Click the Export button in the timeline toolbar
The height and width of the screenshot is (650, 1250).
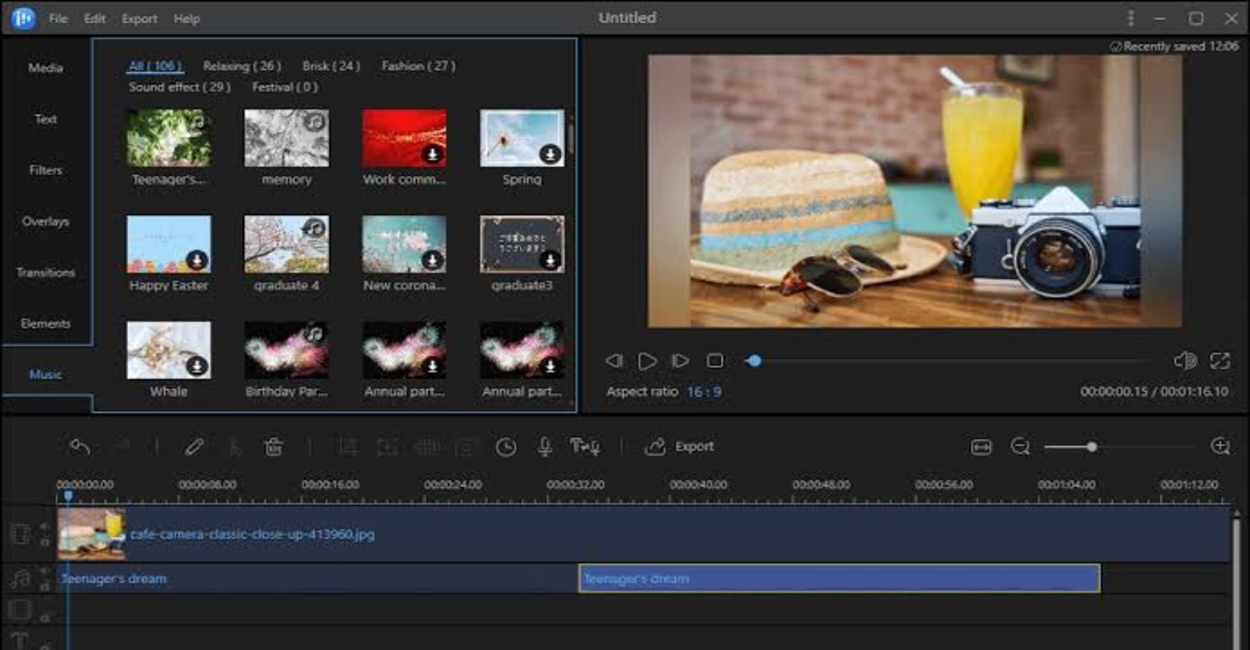[x=680, y=447]
